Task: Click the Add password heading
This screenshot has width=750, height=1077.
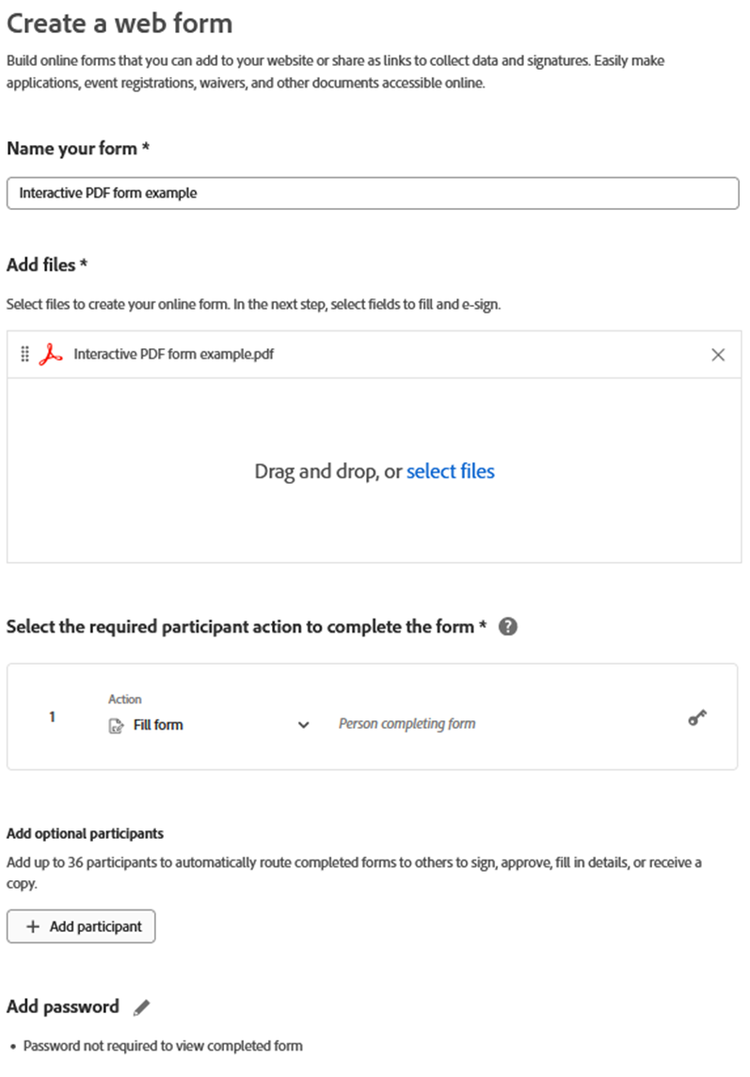Action: click(x=63, y=1007)
